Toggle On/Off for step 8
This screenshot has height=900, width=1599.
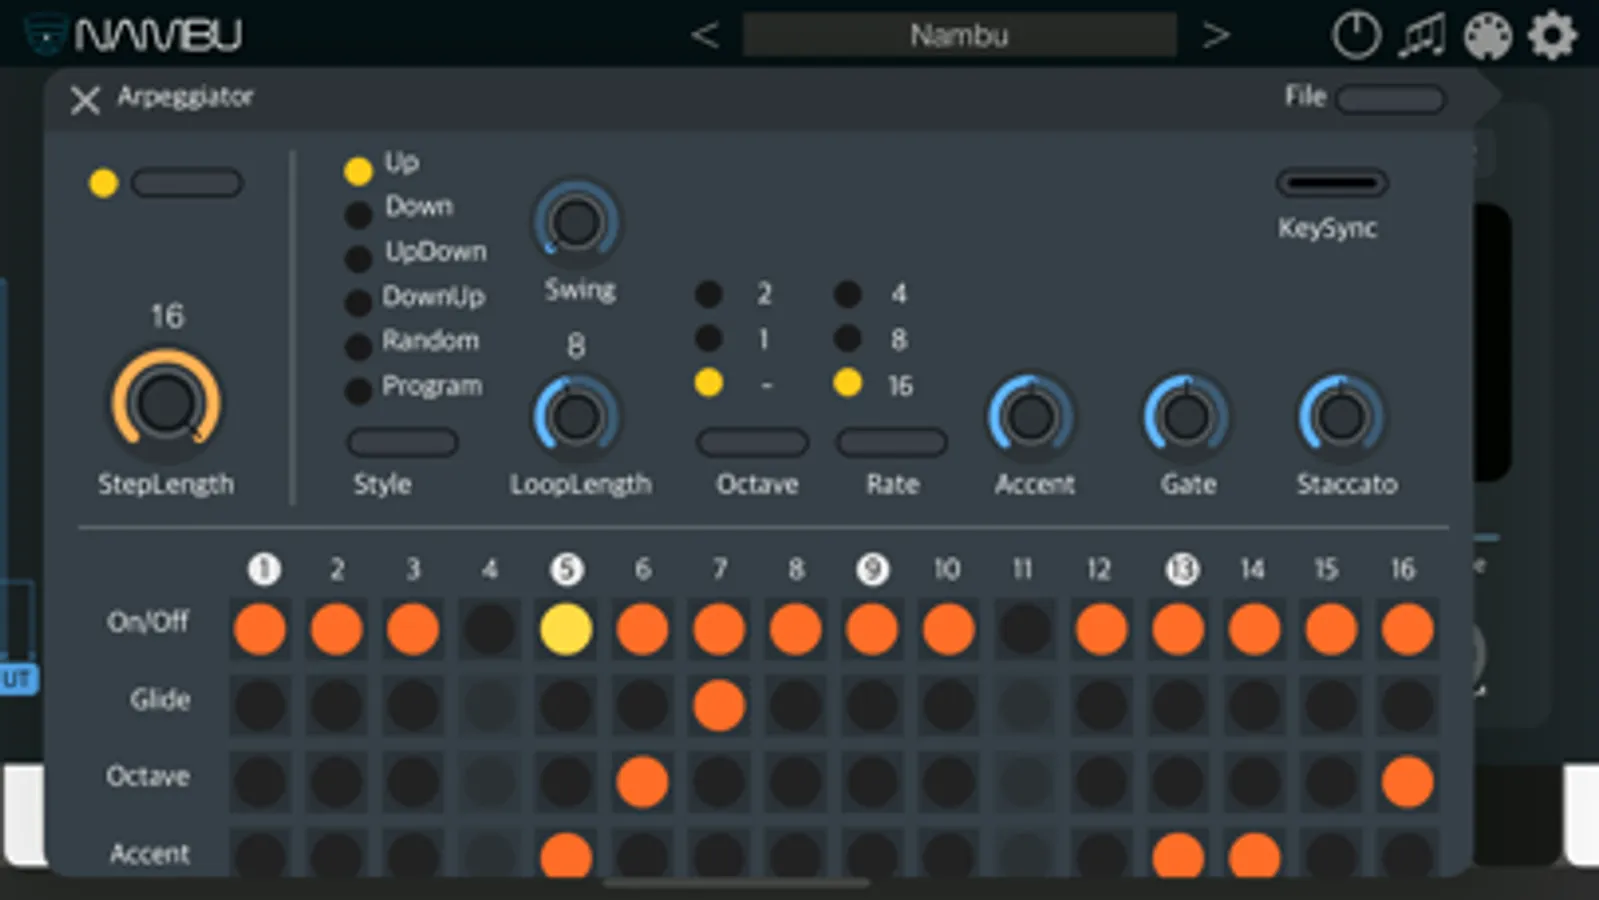795,629
